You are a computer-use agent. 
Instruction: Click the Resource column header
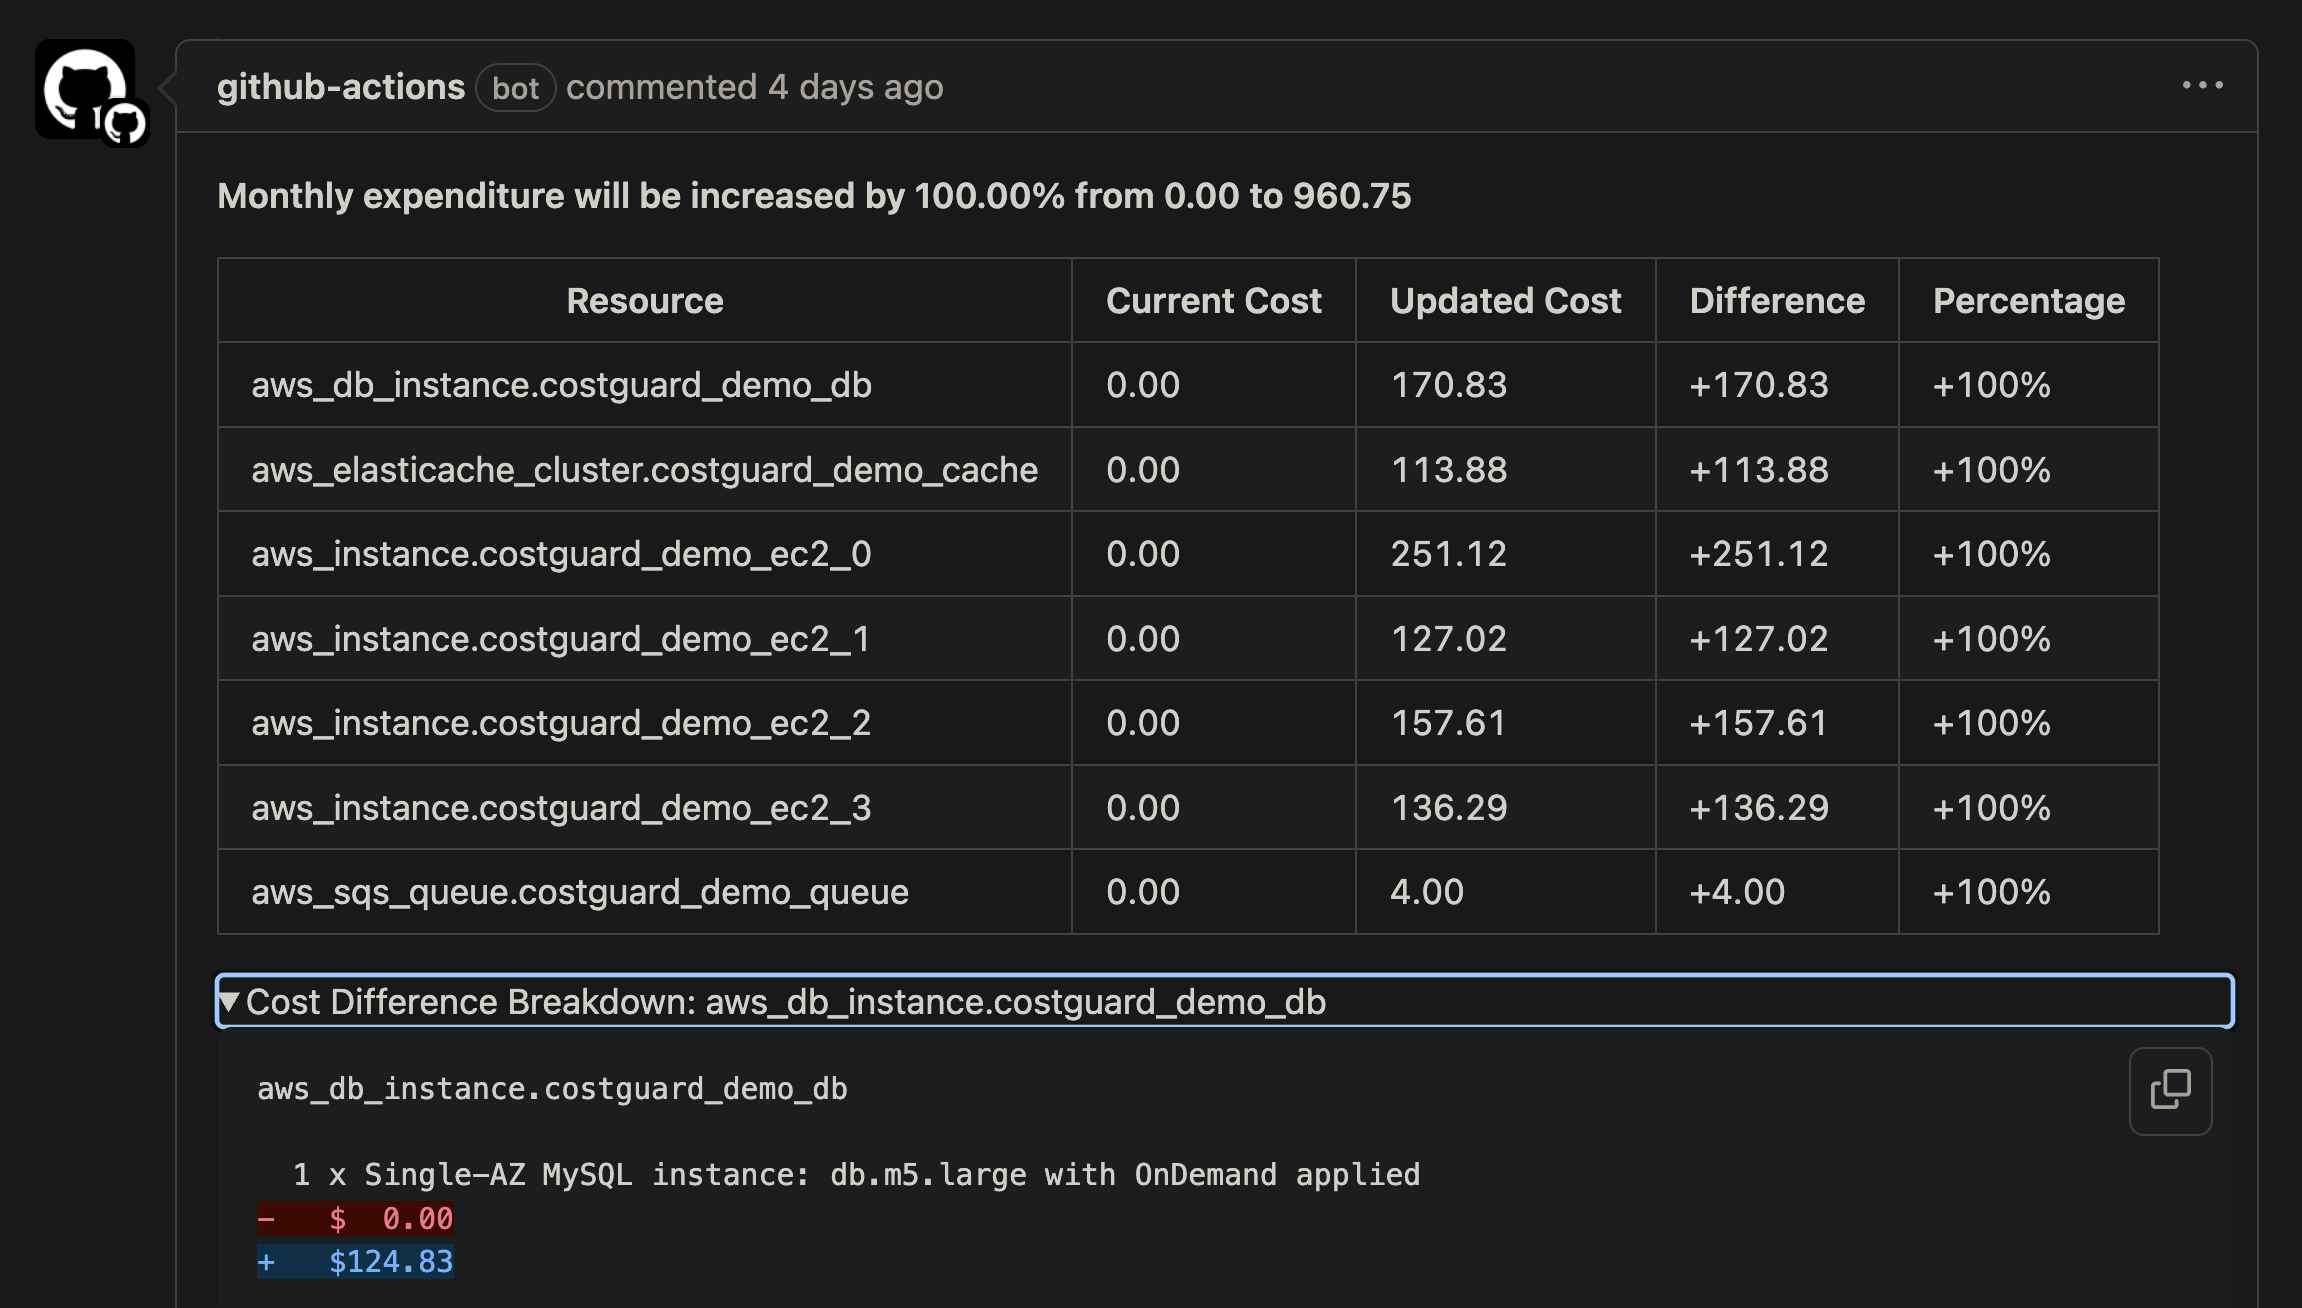tap(644, 301)
